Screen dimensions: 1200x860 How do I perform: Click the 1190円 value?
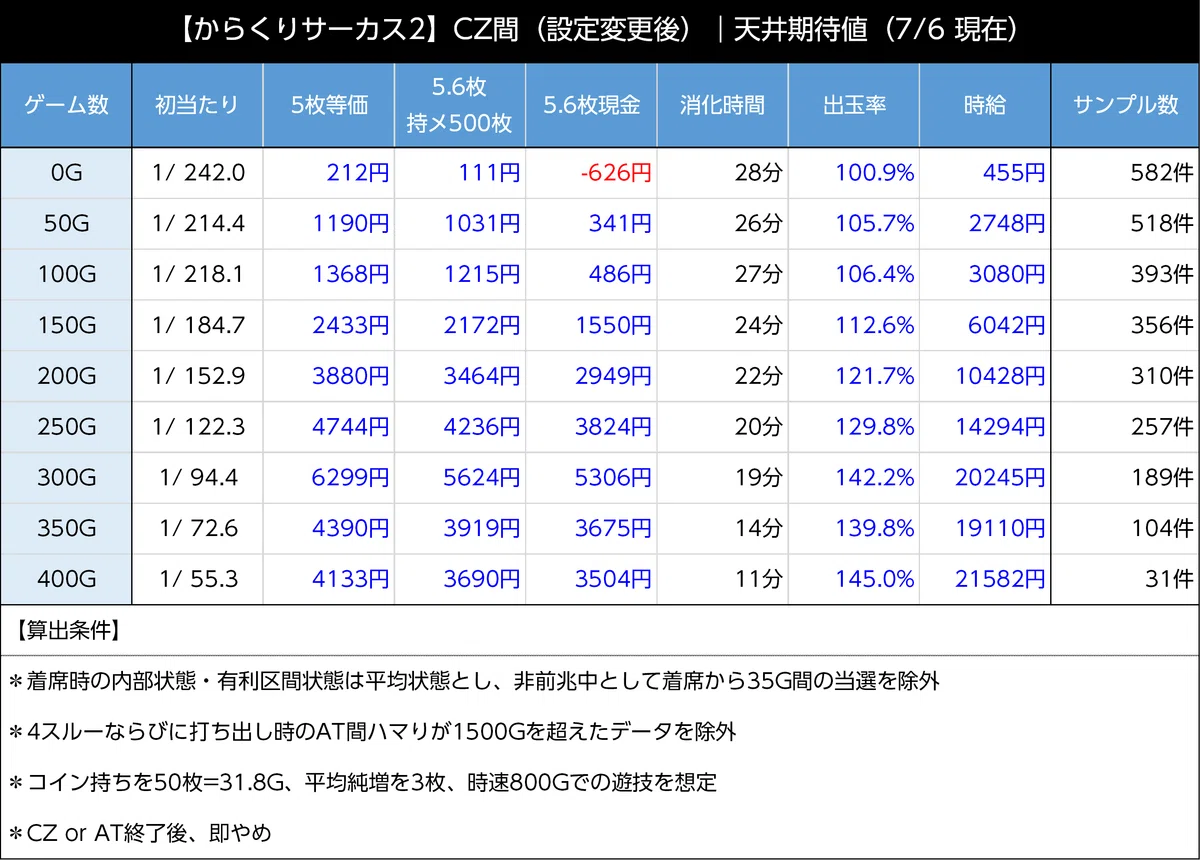tap(350, 224)
